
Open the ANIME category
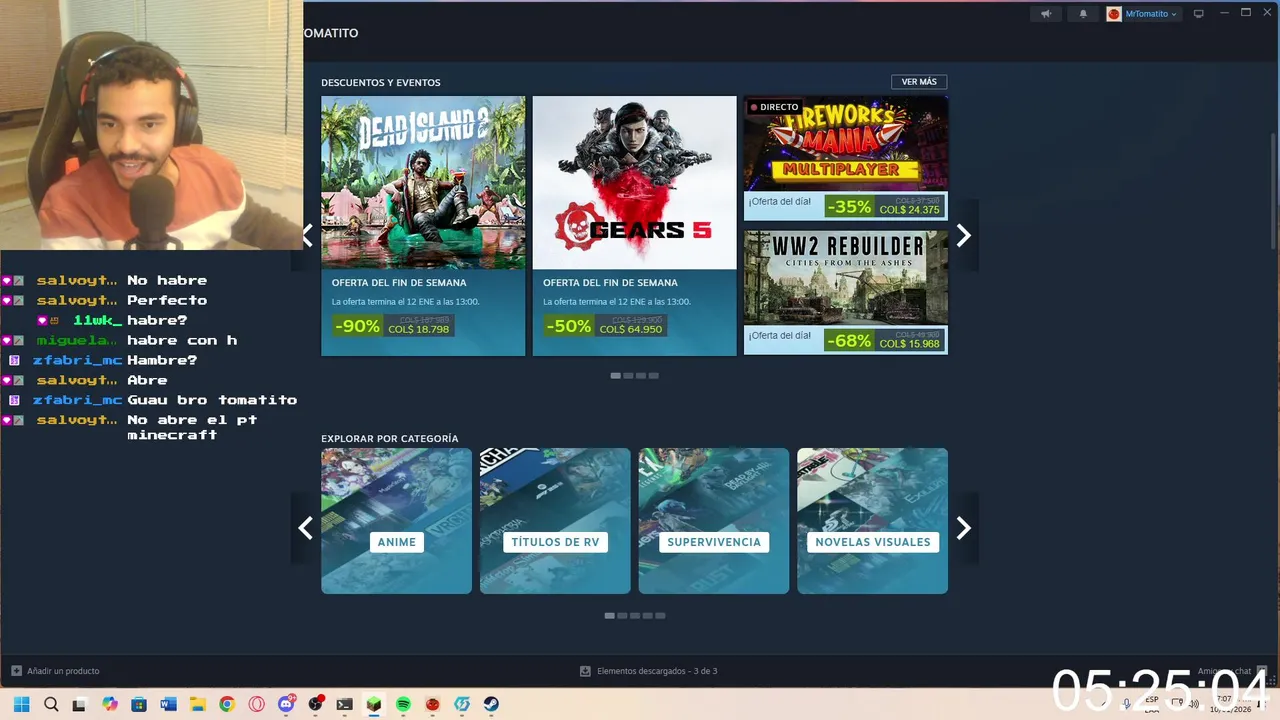click(396, 521)
